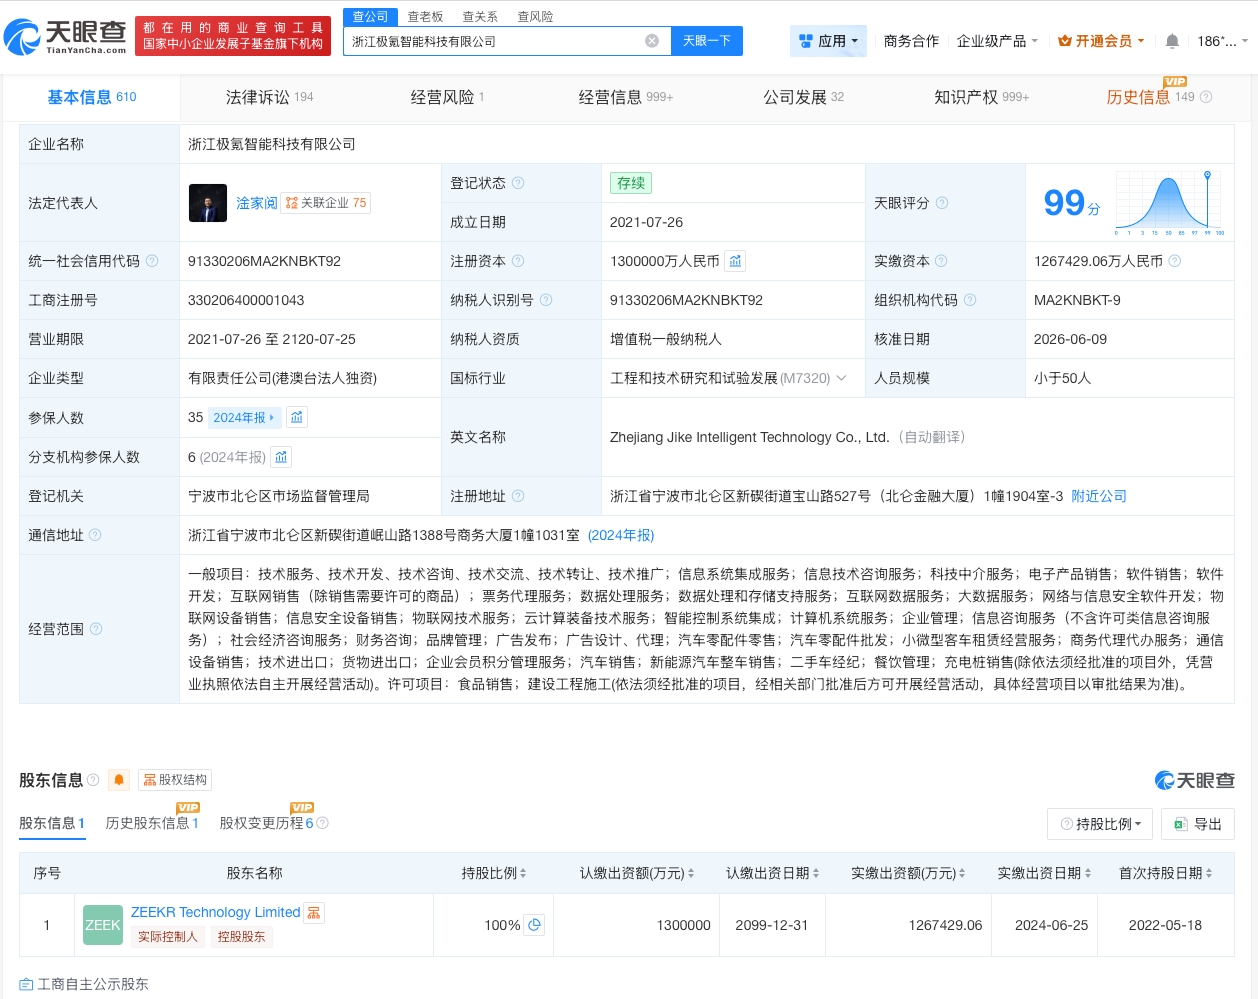Click the legal representative photo thumbnail

click(208, 203)
